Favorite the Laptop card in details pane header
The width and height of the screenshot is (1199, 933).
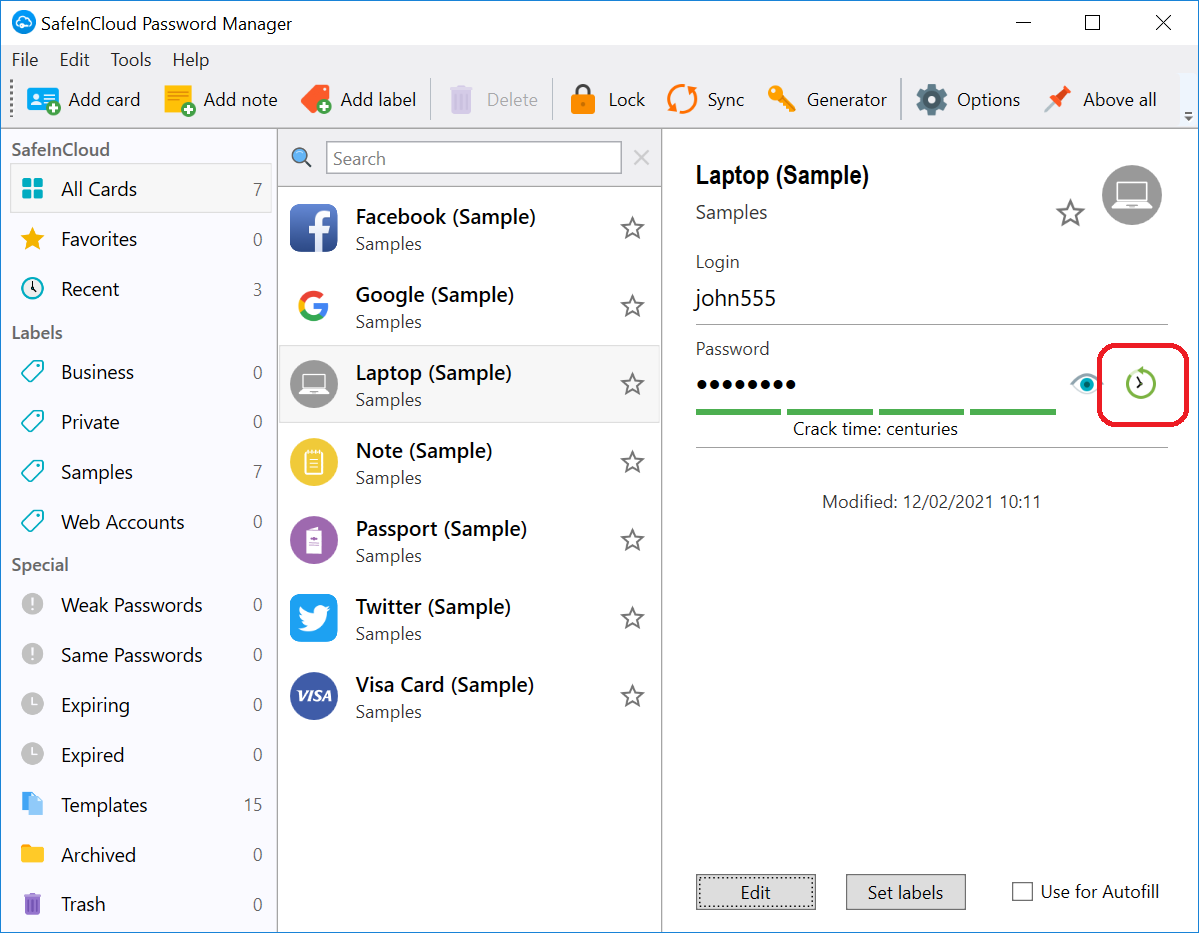tap(1070, 213)
